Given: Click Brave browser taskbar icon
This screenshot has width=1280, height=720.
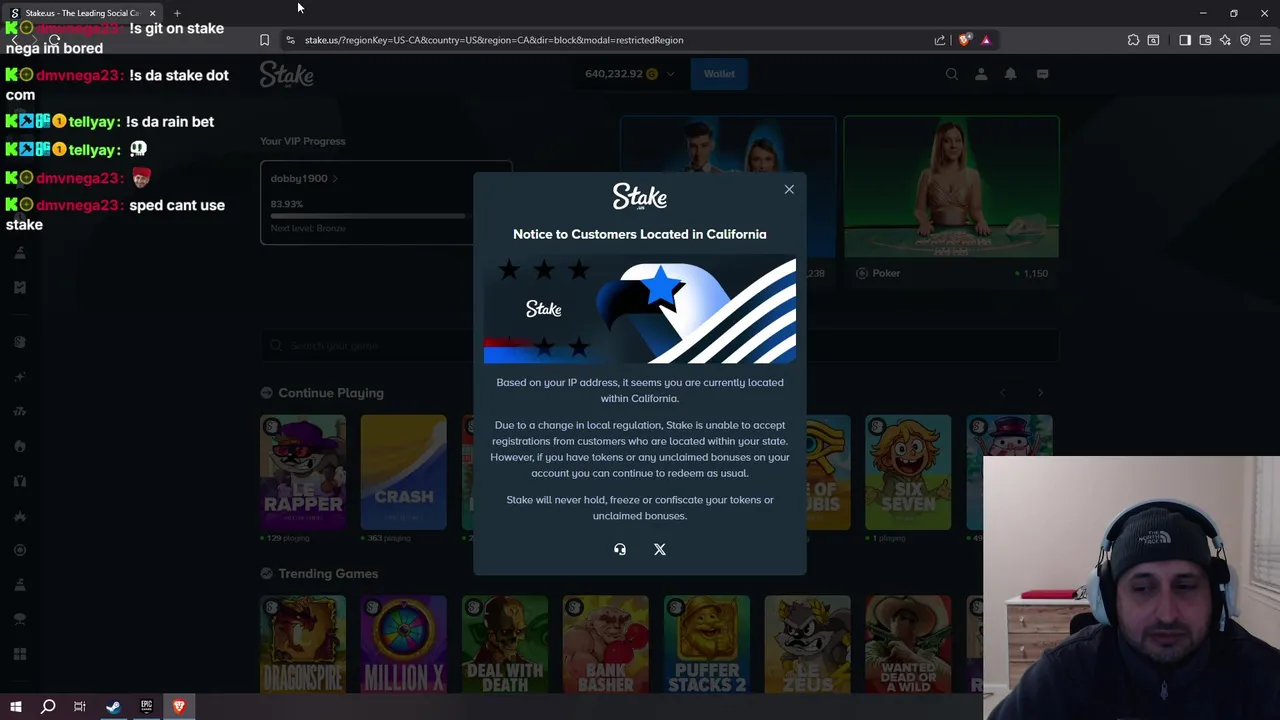Looking at the screenshot, I should tap(179, 707).
